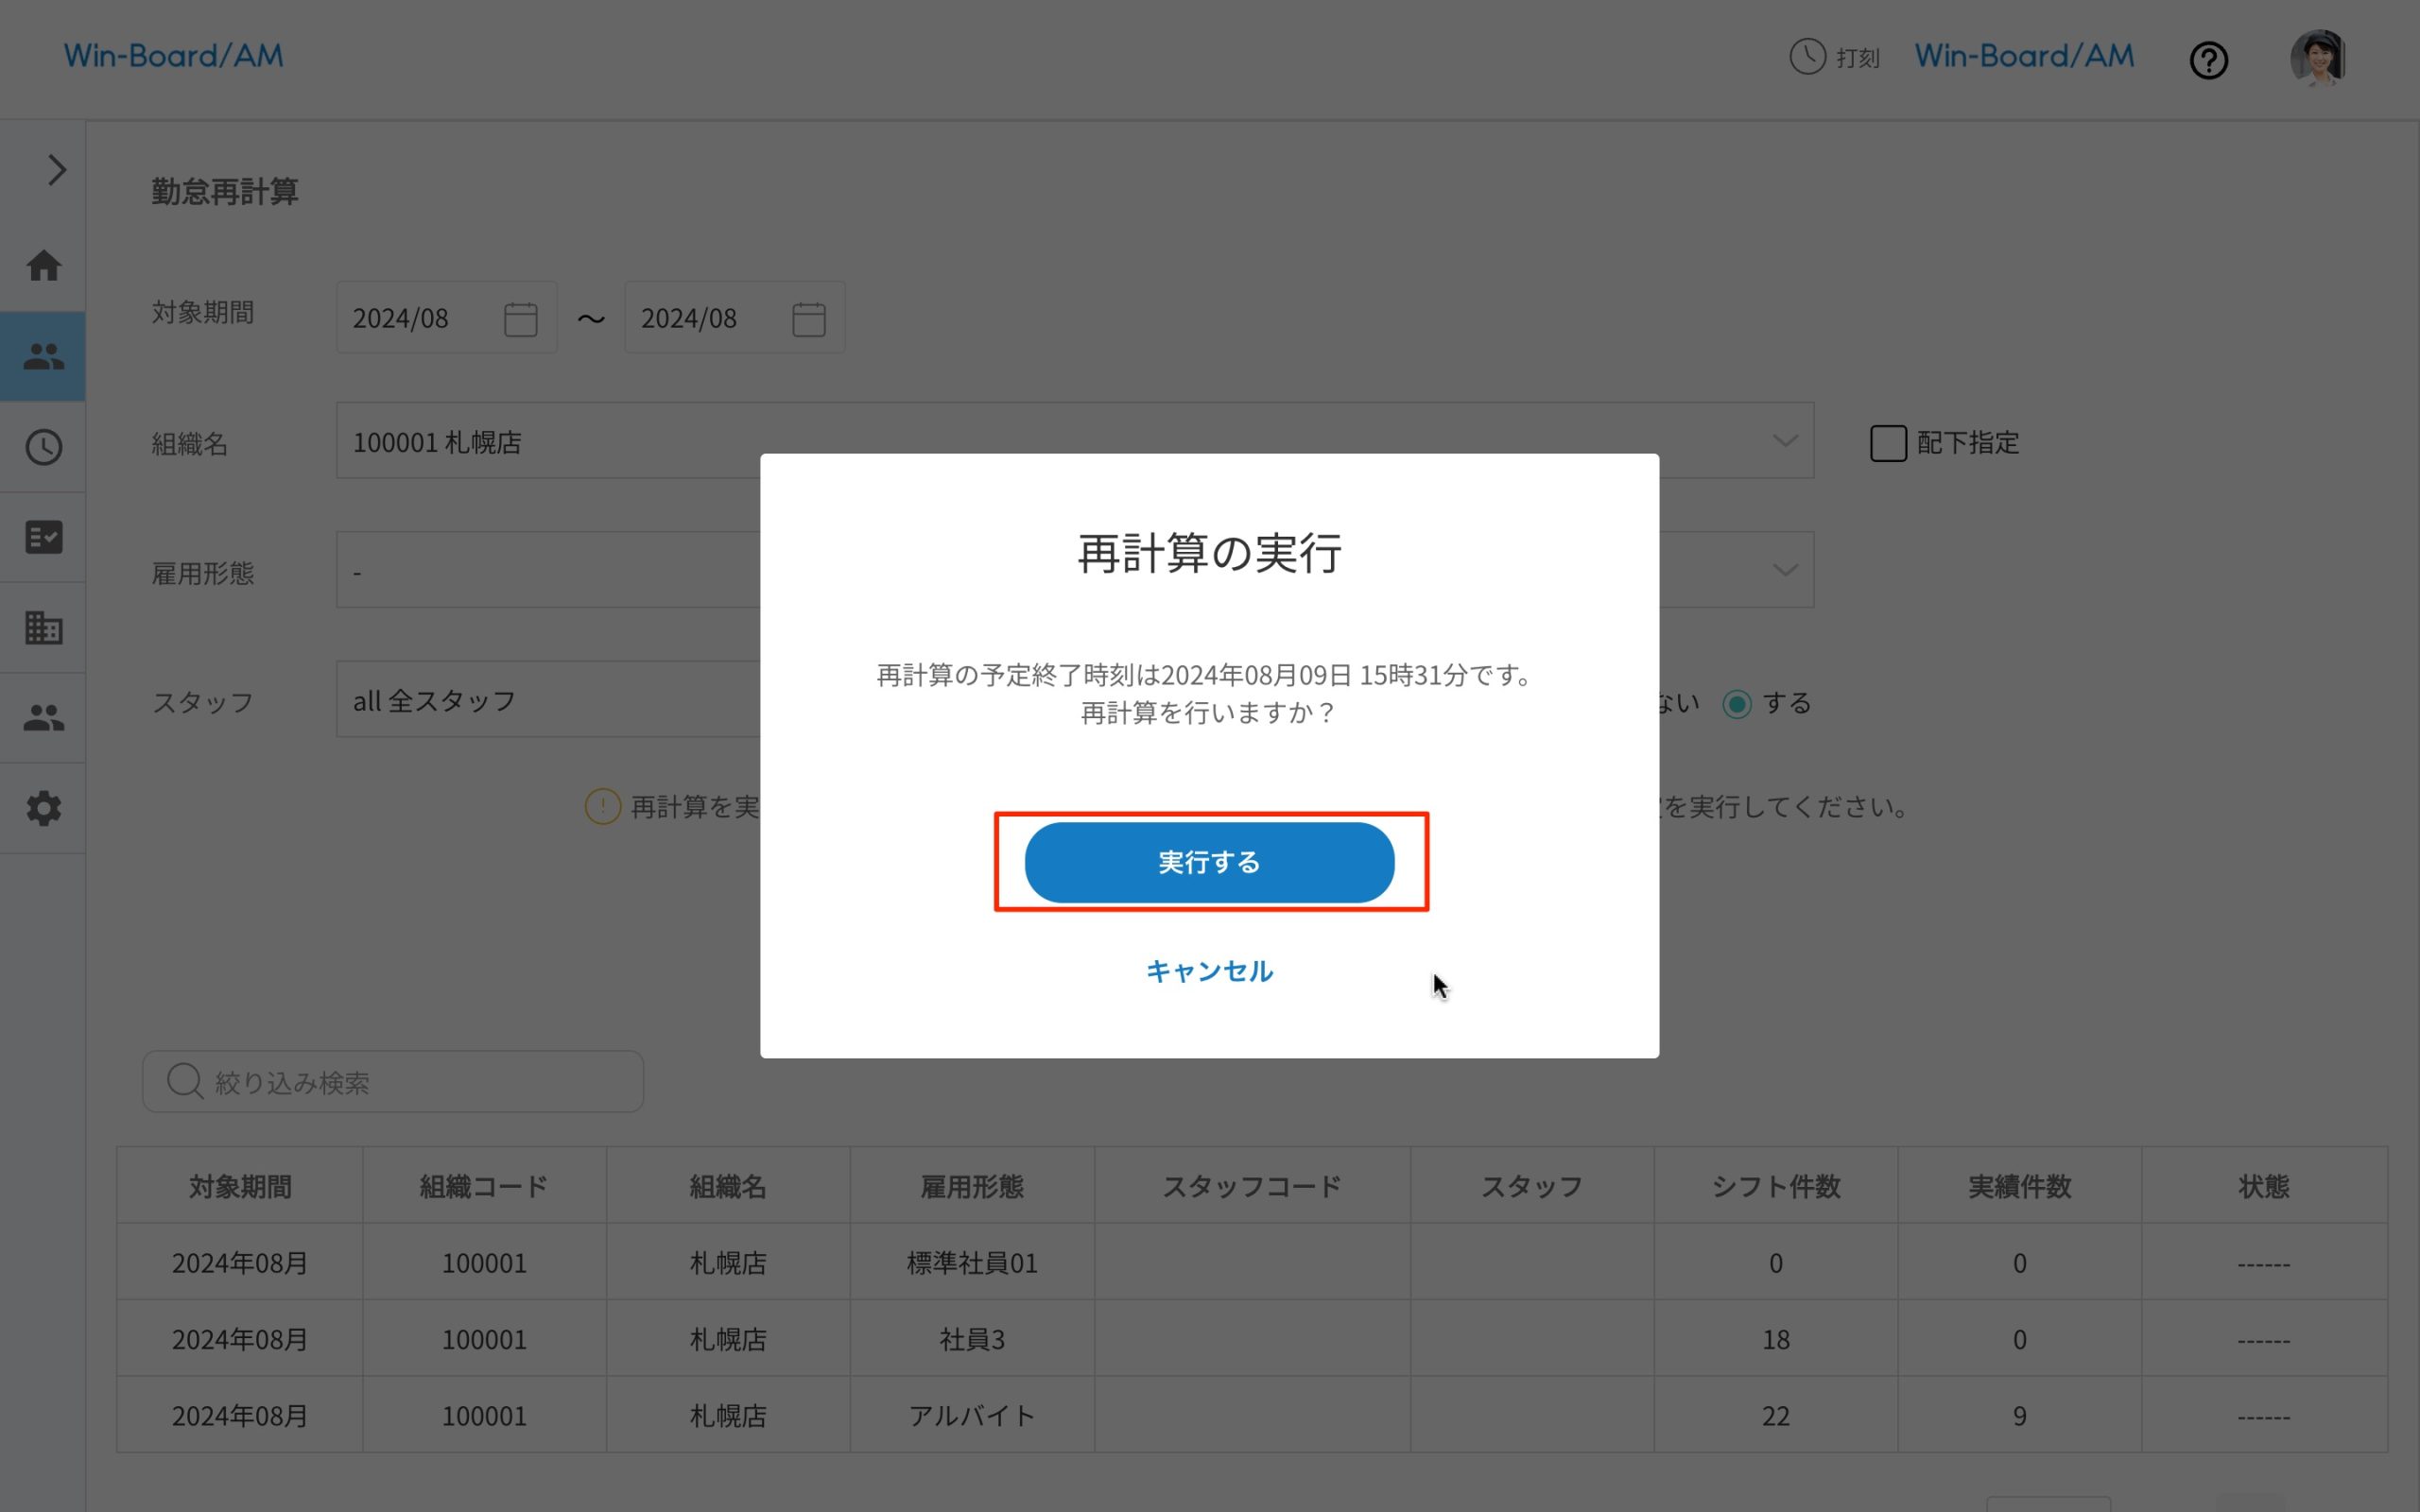This screenshot has height=1512, width=2420.
Task: Select the lower staff members icon in sidebar
Action: (x=43, y=716)
